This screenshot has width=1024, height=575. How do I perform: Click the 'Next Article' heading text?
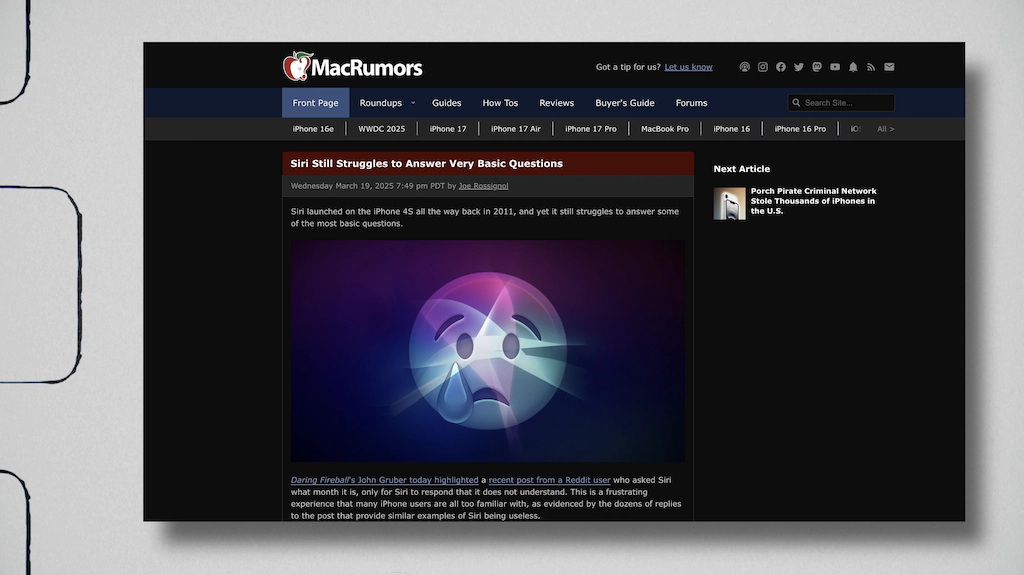(741, 169)
